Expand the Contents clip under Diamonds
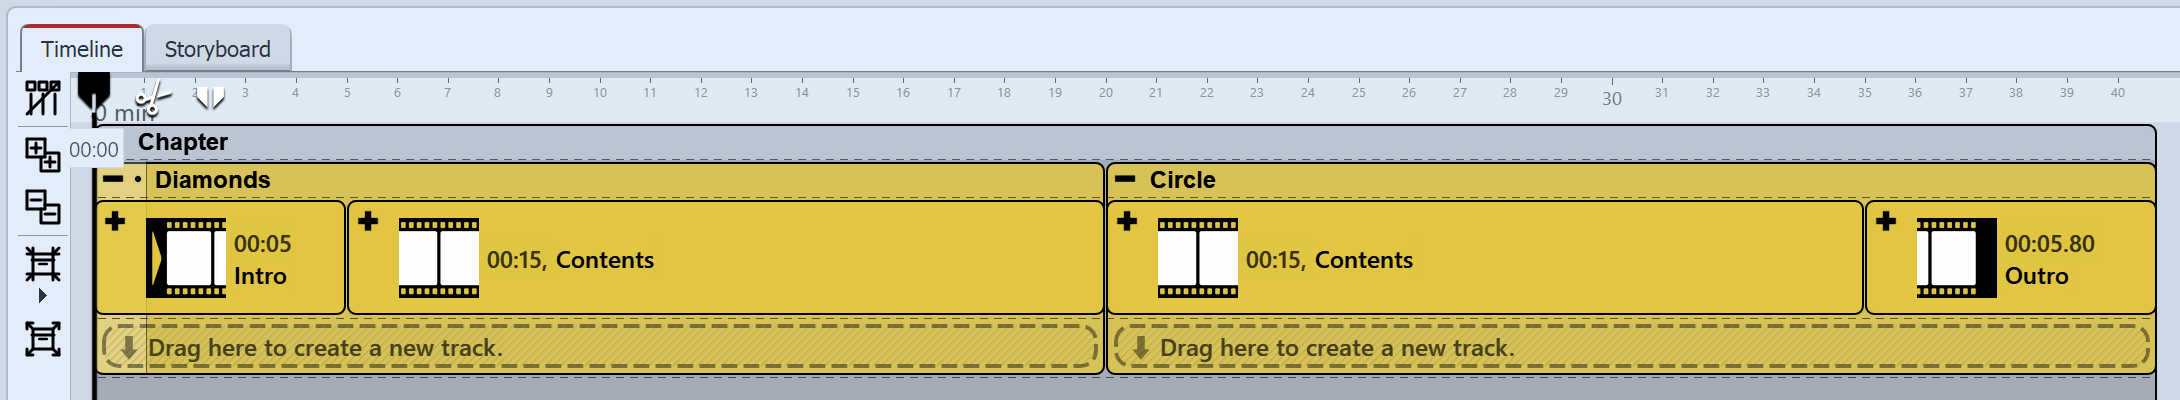This screenshot has width=2180, height=400. (x=368, y=221)
